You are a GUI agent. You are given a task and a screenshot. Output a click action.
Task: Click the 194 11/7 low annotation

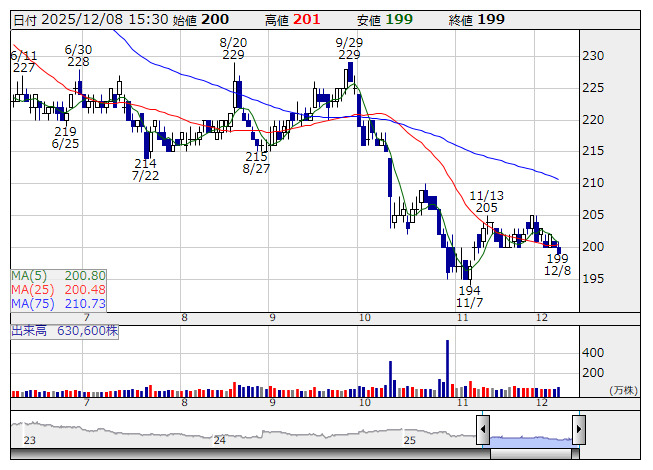[469, 296]
